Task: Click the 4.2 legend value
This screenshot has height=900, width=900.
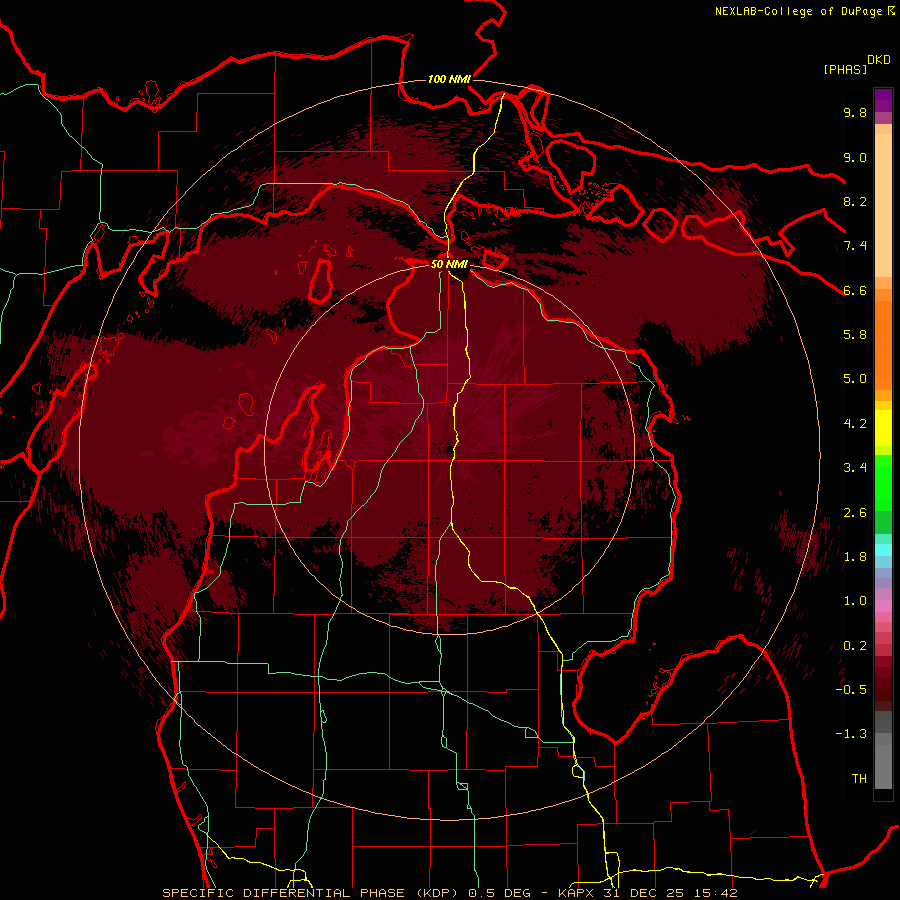Action: [x=855, y=424]
